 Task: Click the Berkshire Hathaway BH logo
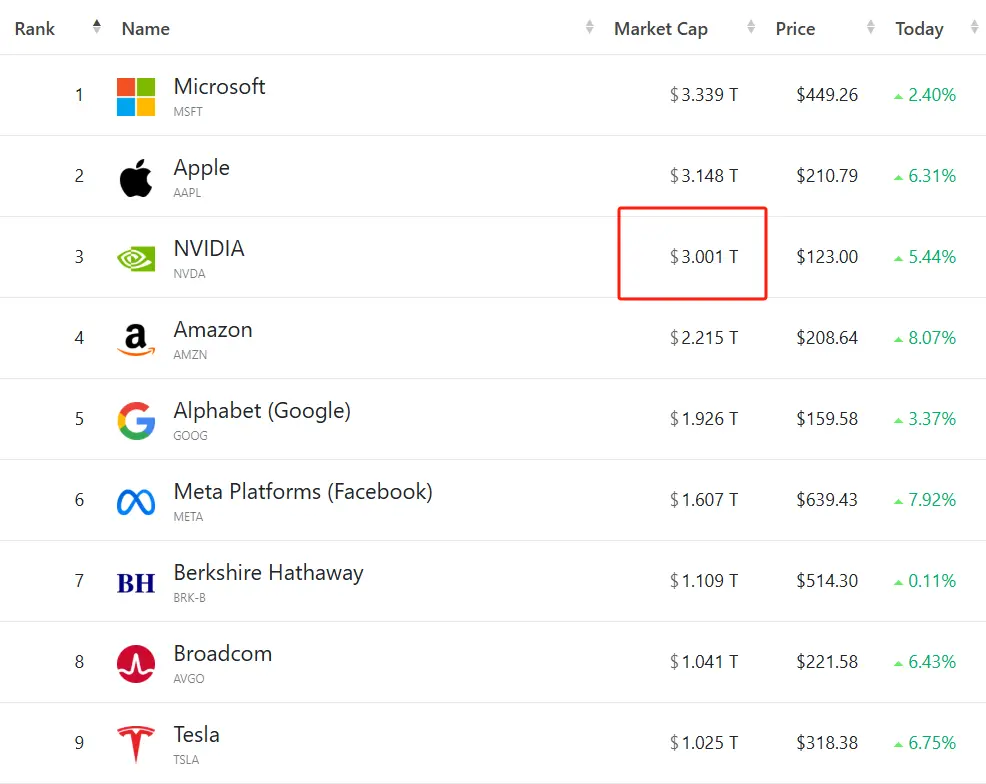tap(136, 582)
